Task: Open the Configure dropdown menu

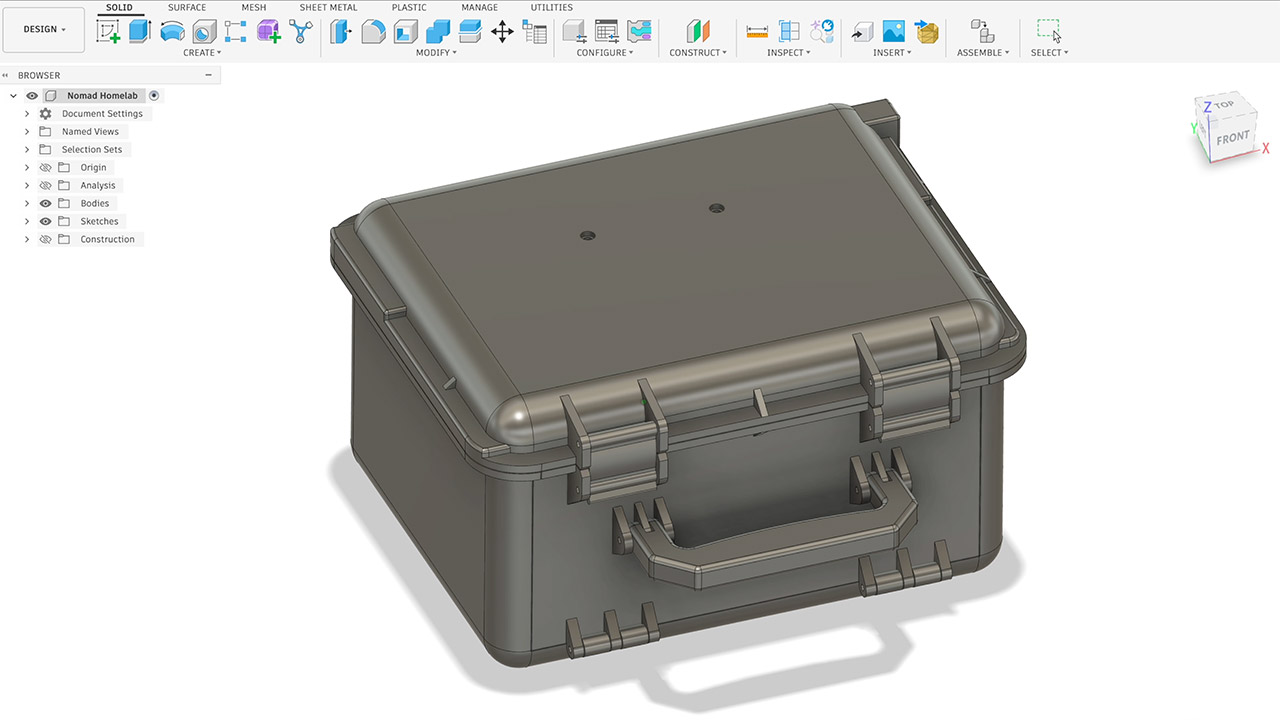Action: pos(605,53)
